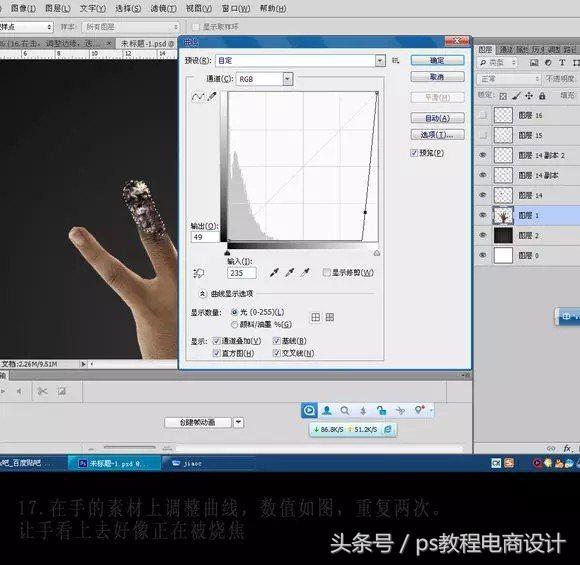Open the 帮助(H) menu
This screenshot has width=580, height=565.
point(273,8)
